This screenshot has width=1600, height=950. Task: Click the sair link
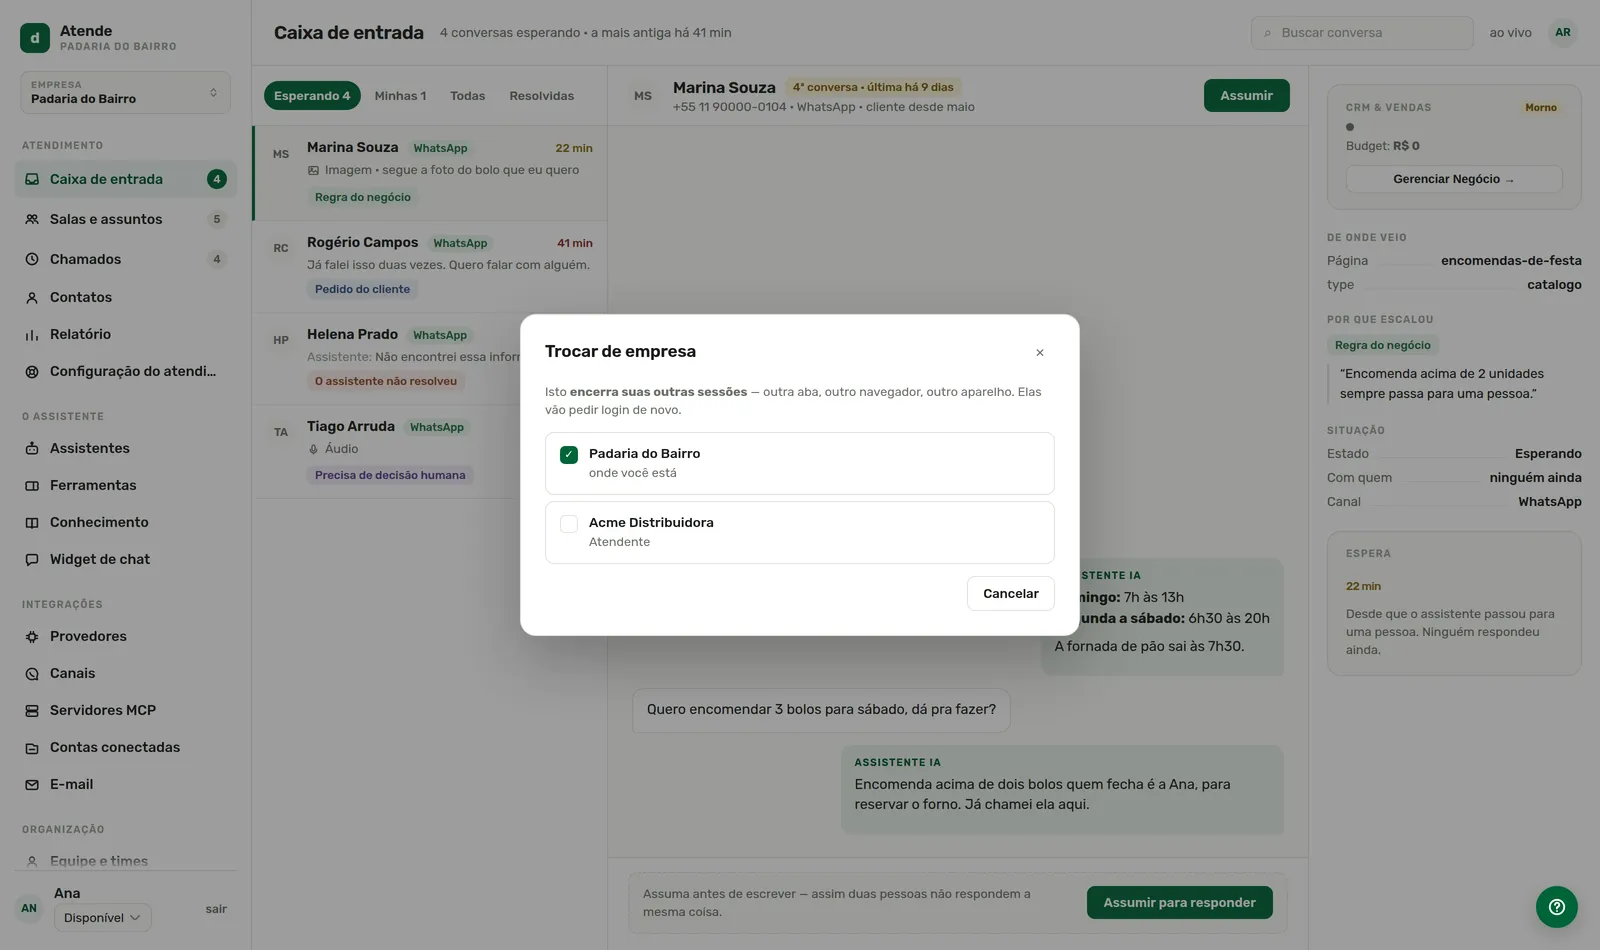tap(216, 909)
